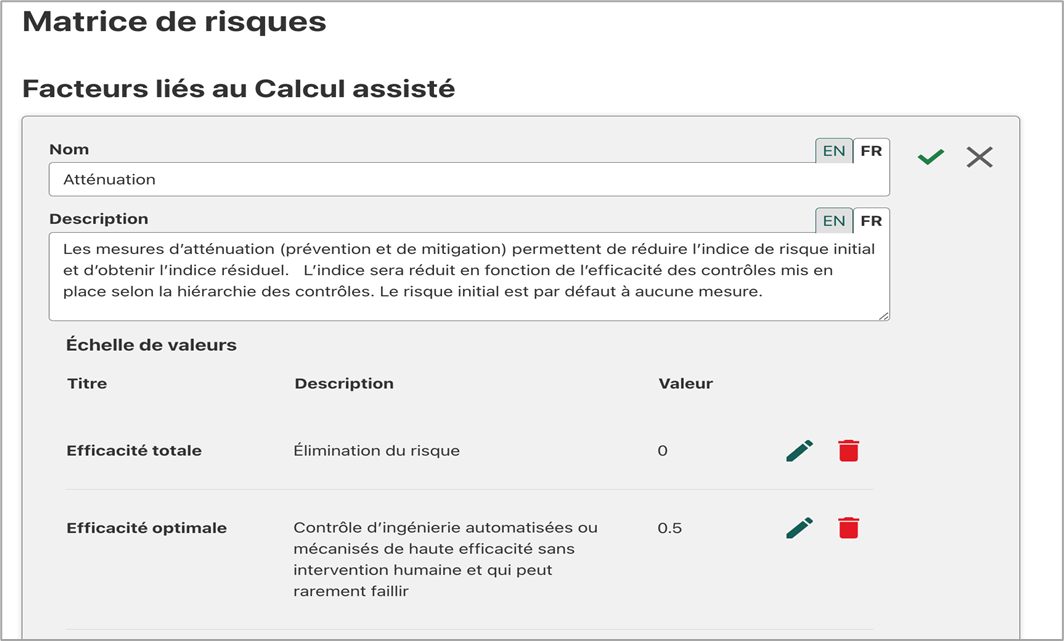1064x641 pixels.
Task: Confirm changes with the green checkmark
Action: tap(930, 157)
